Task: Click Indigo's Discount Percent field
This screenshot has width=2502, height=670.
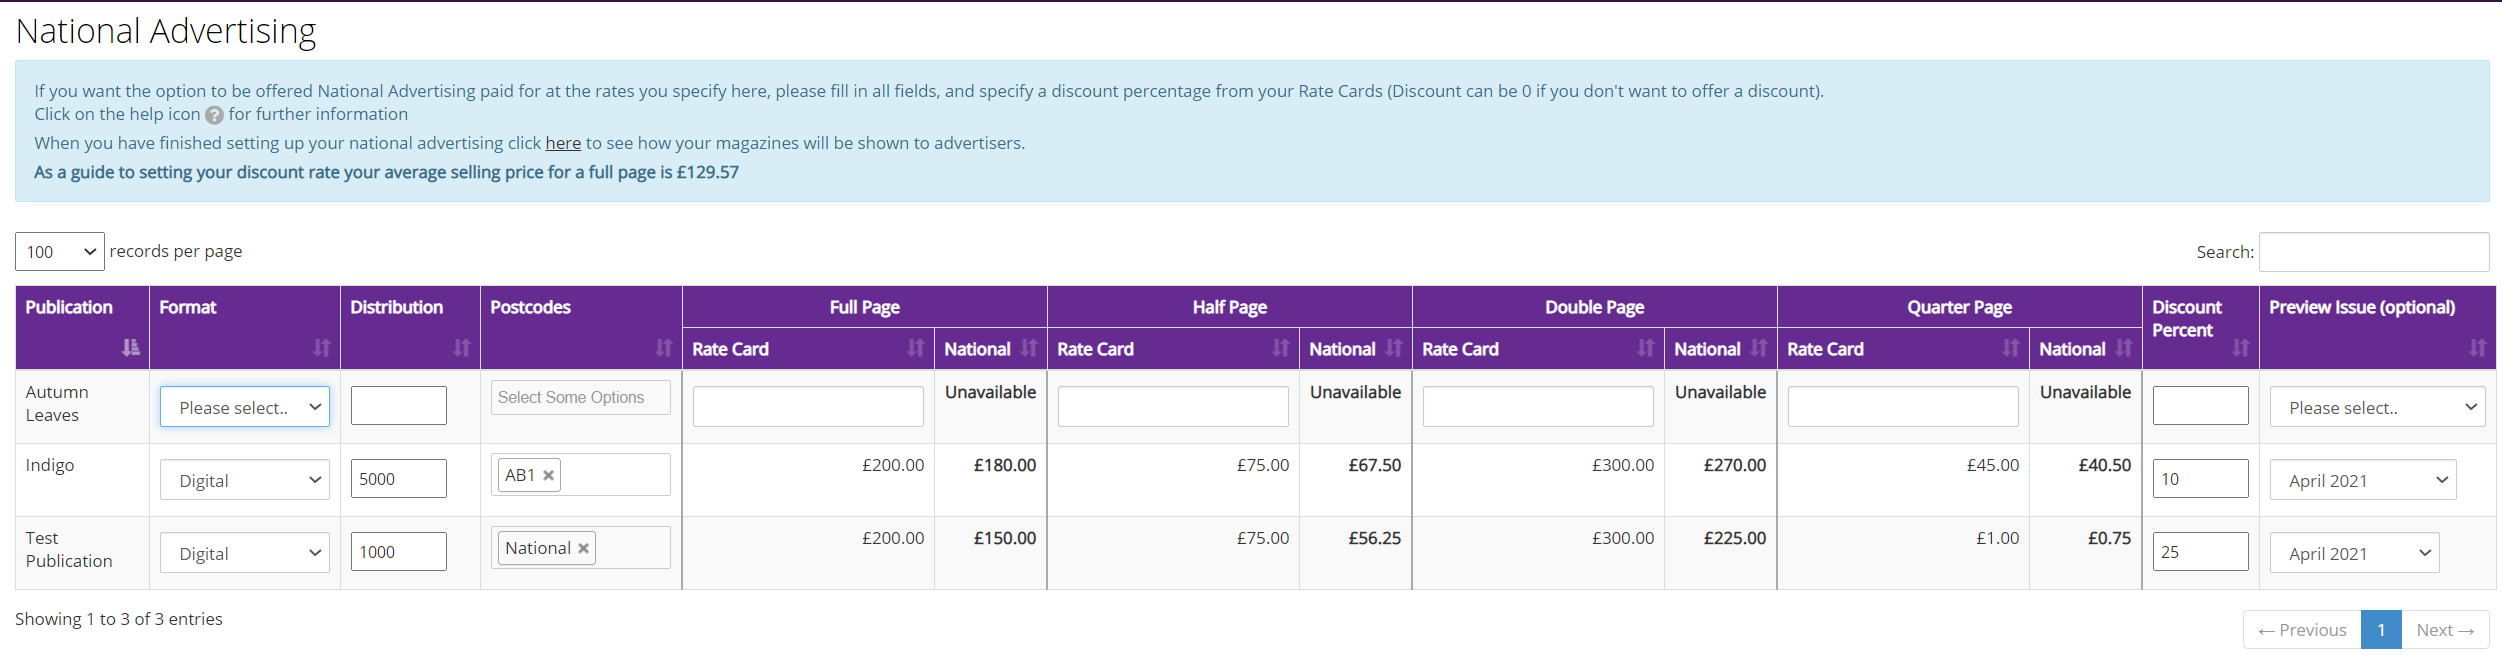Action: [2200, 479]
